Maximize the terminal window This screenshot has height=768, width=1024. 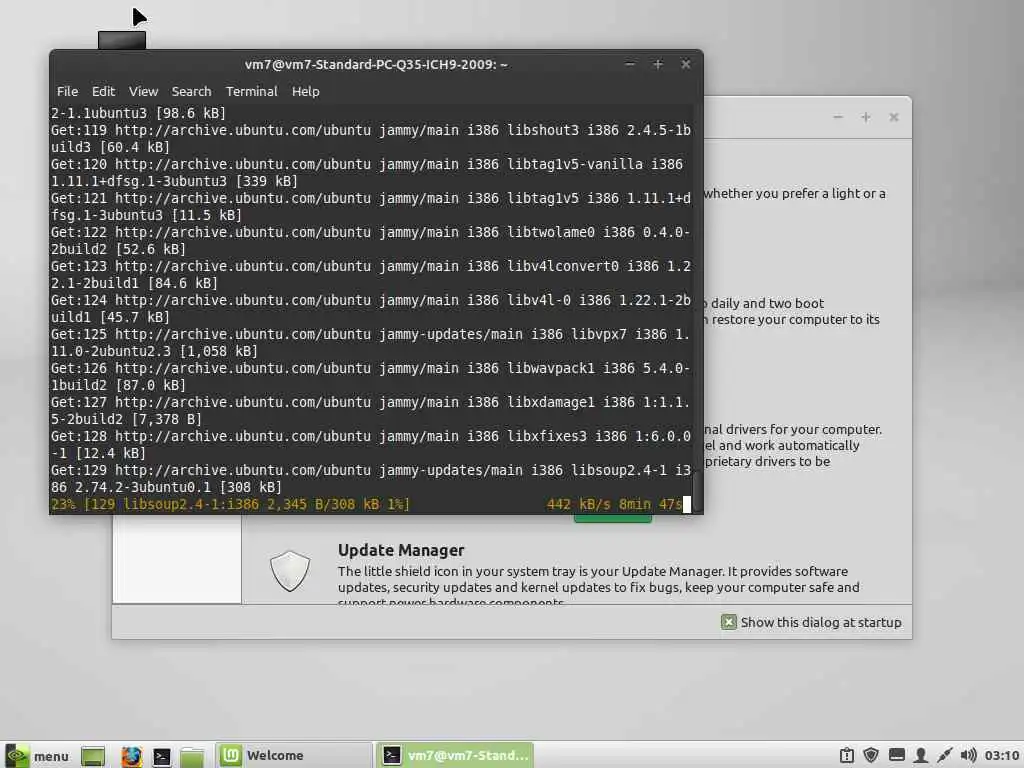point(658,64)
